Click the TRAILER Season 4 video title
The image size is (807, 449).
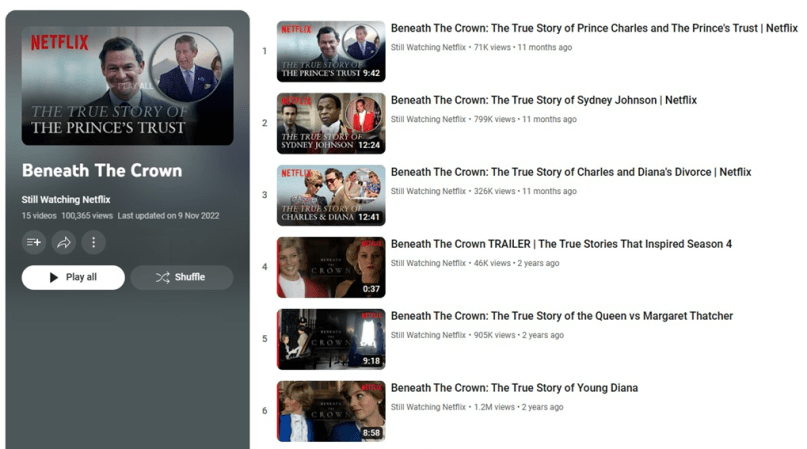click(x=561, y=245)
